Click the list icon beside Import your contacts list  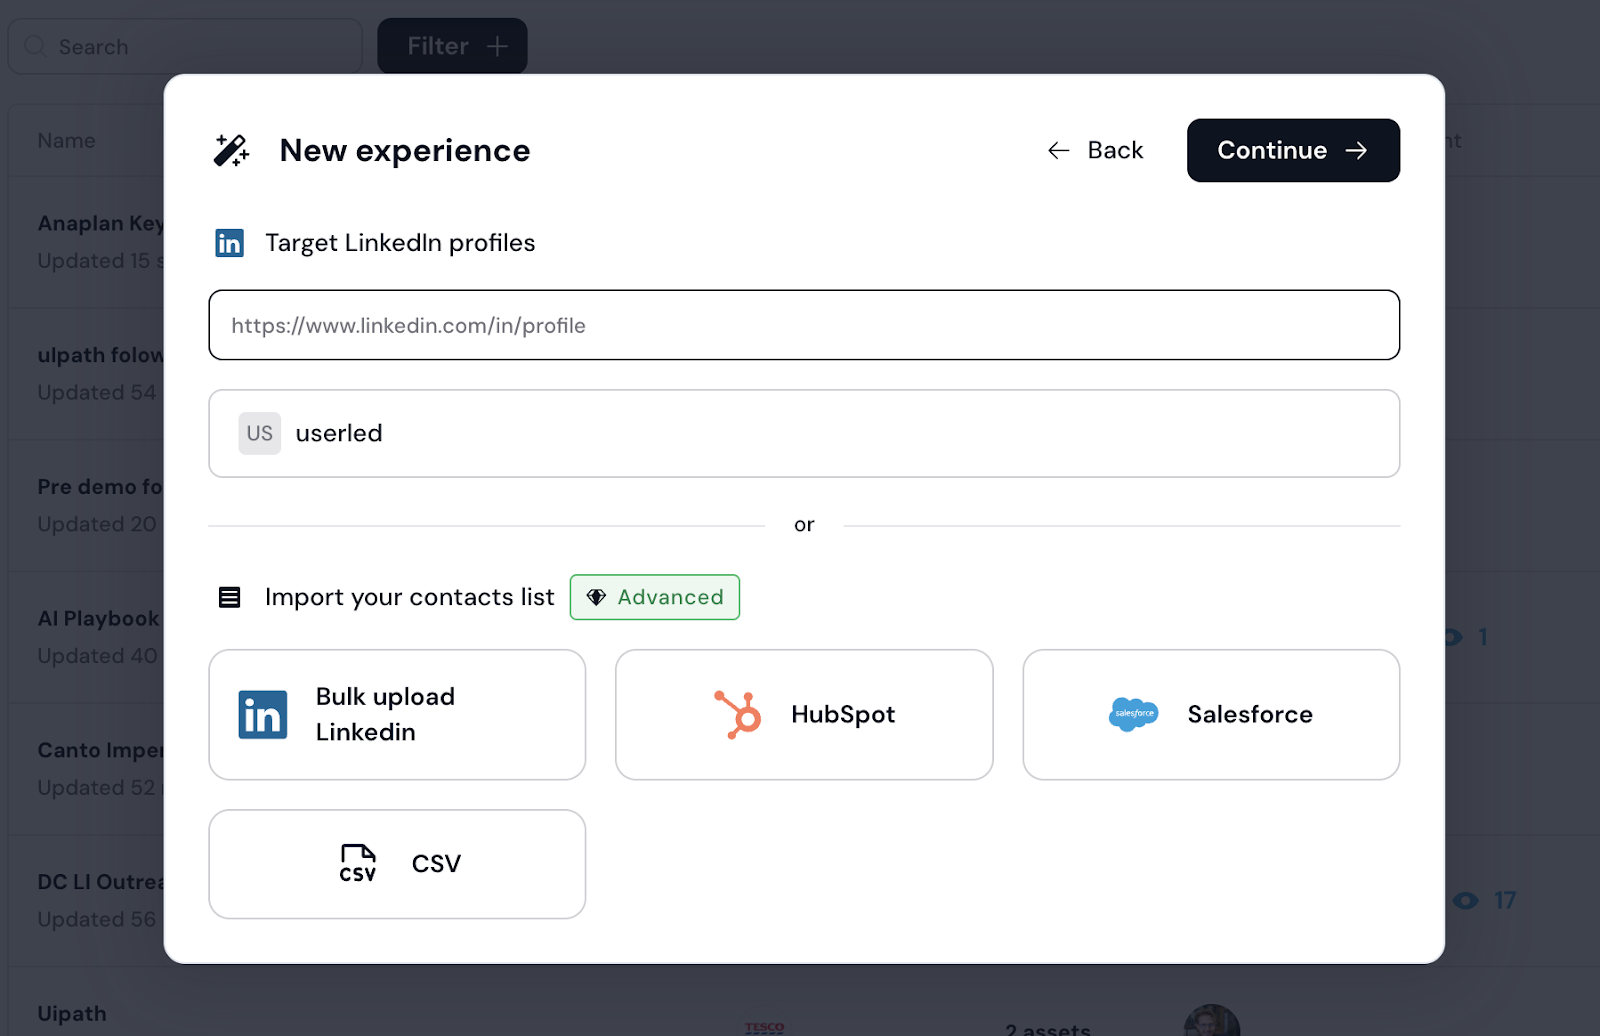(x=229, y=597)
